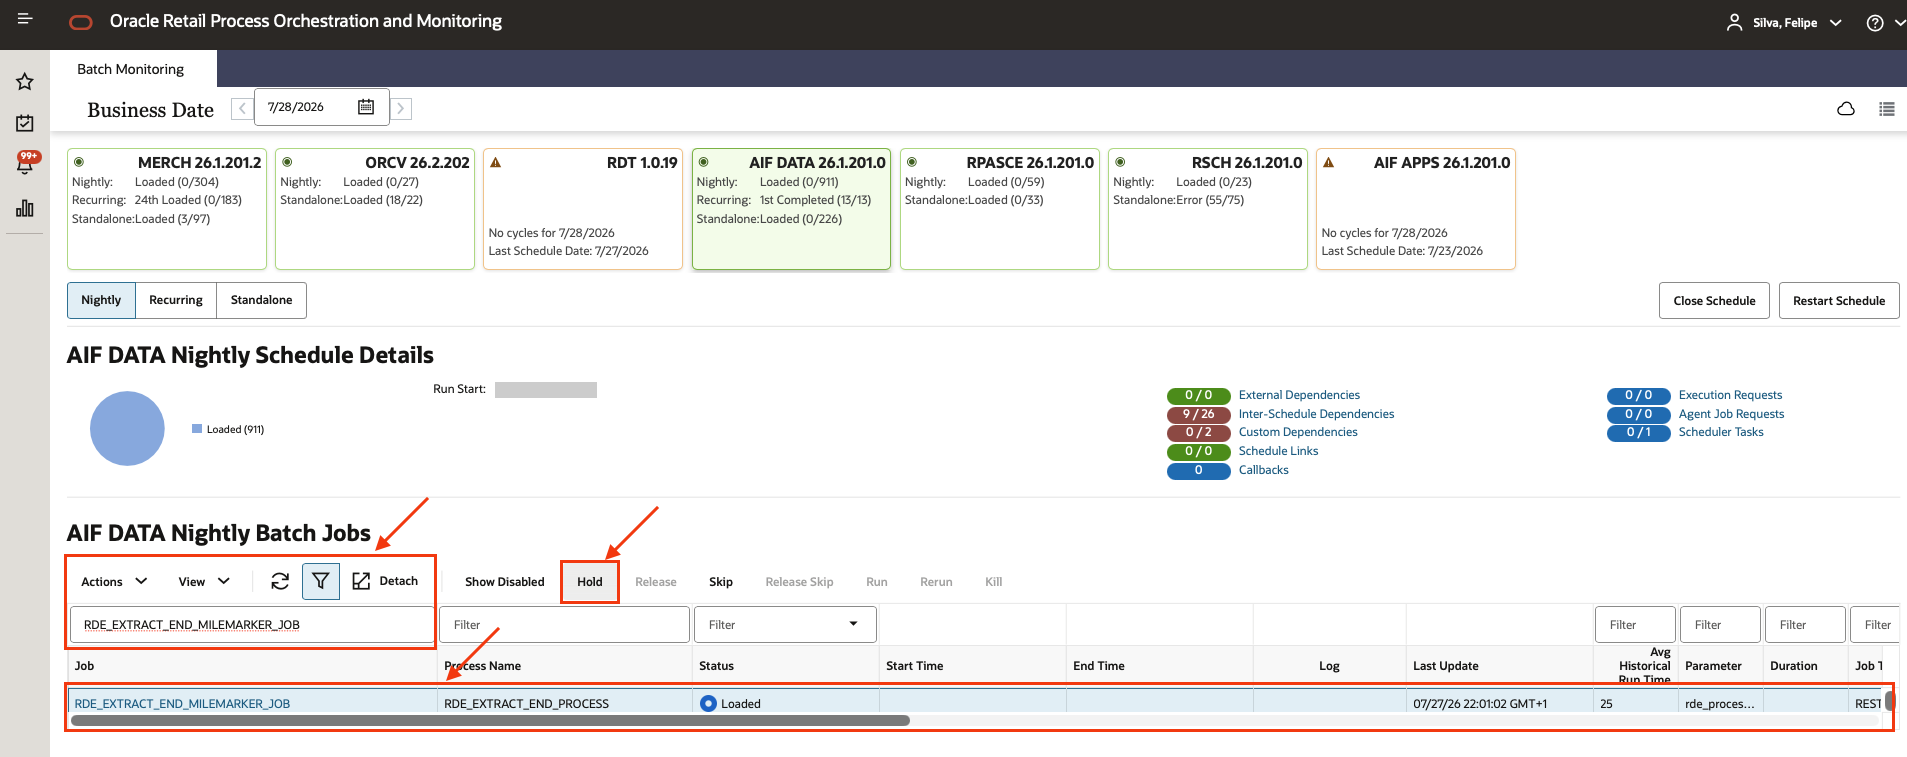Open the Tasks clipboard icon in sidebar

tap(25, 123)
